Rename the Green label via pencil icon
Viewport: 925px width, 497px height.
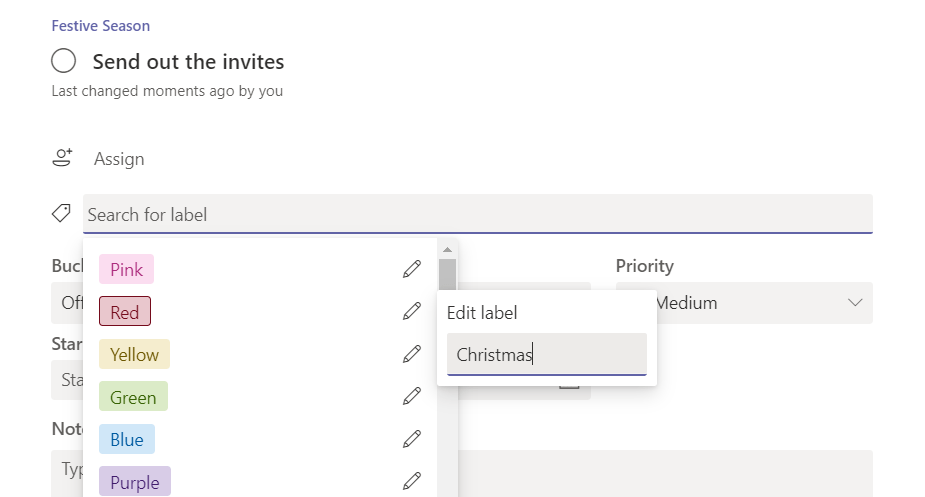click(411, 397)
